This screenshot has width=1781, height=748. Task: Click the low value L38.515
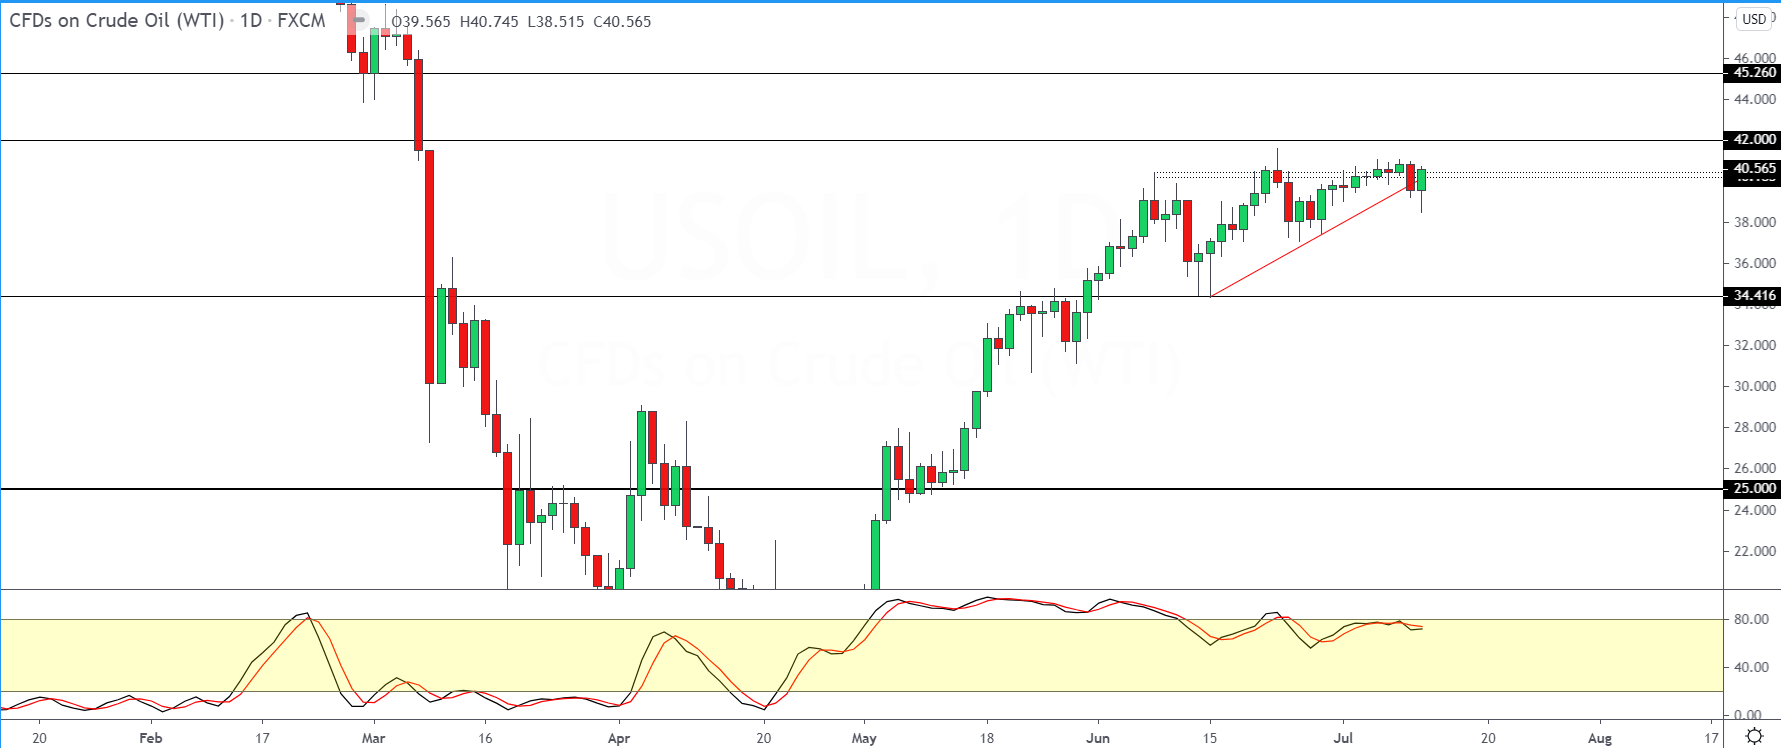coord(555,21)
